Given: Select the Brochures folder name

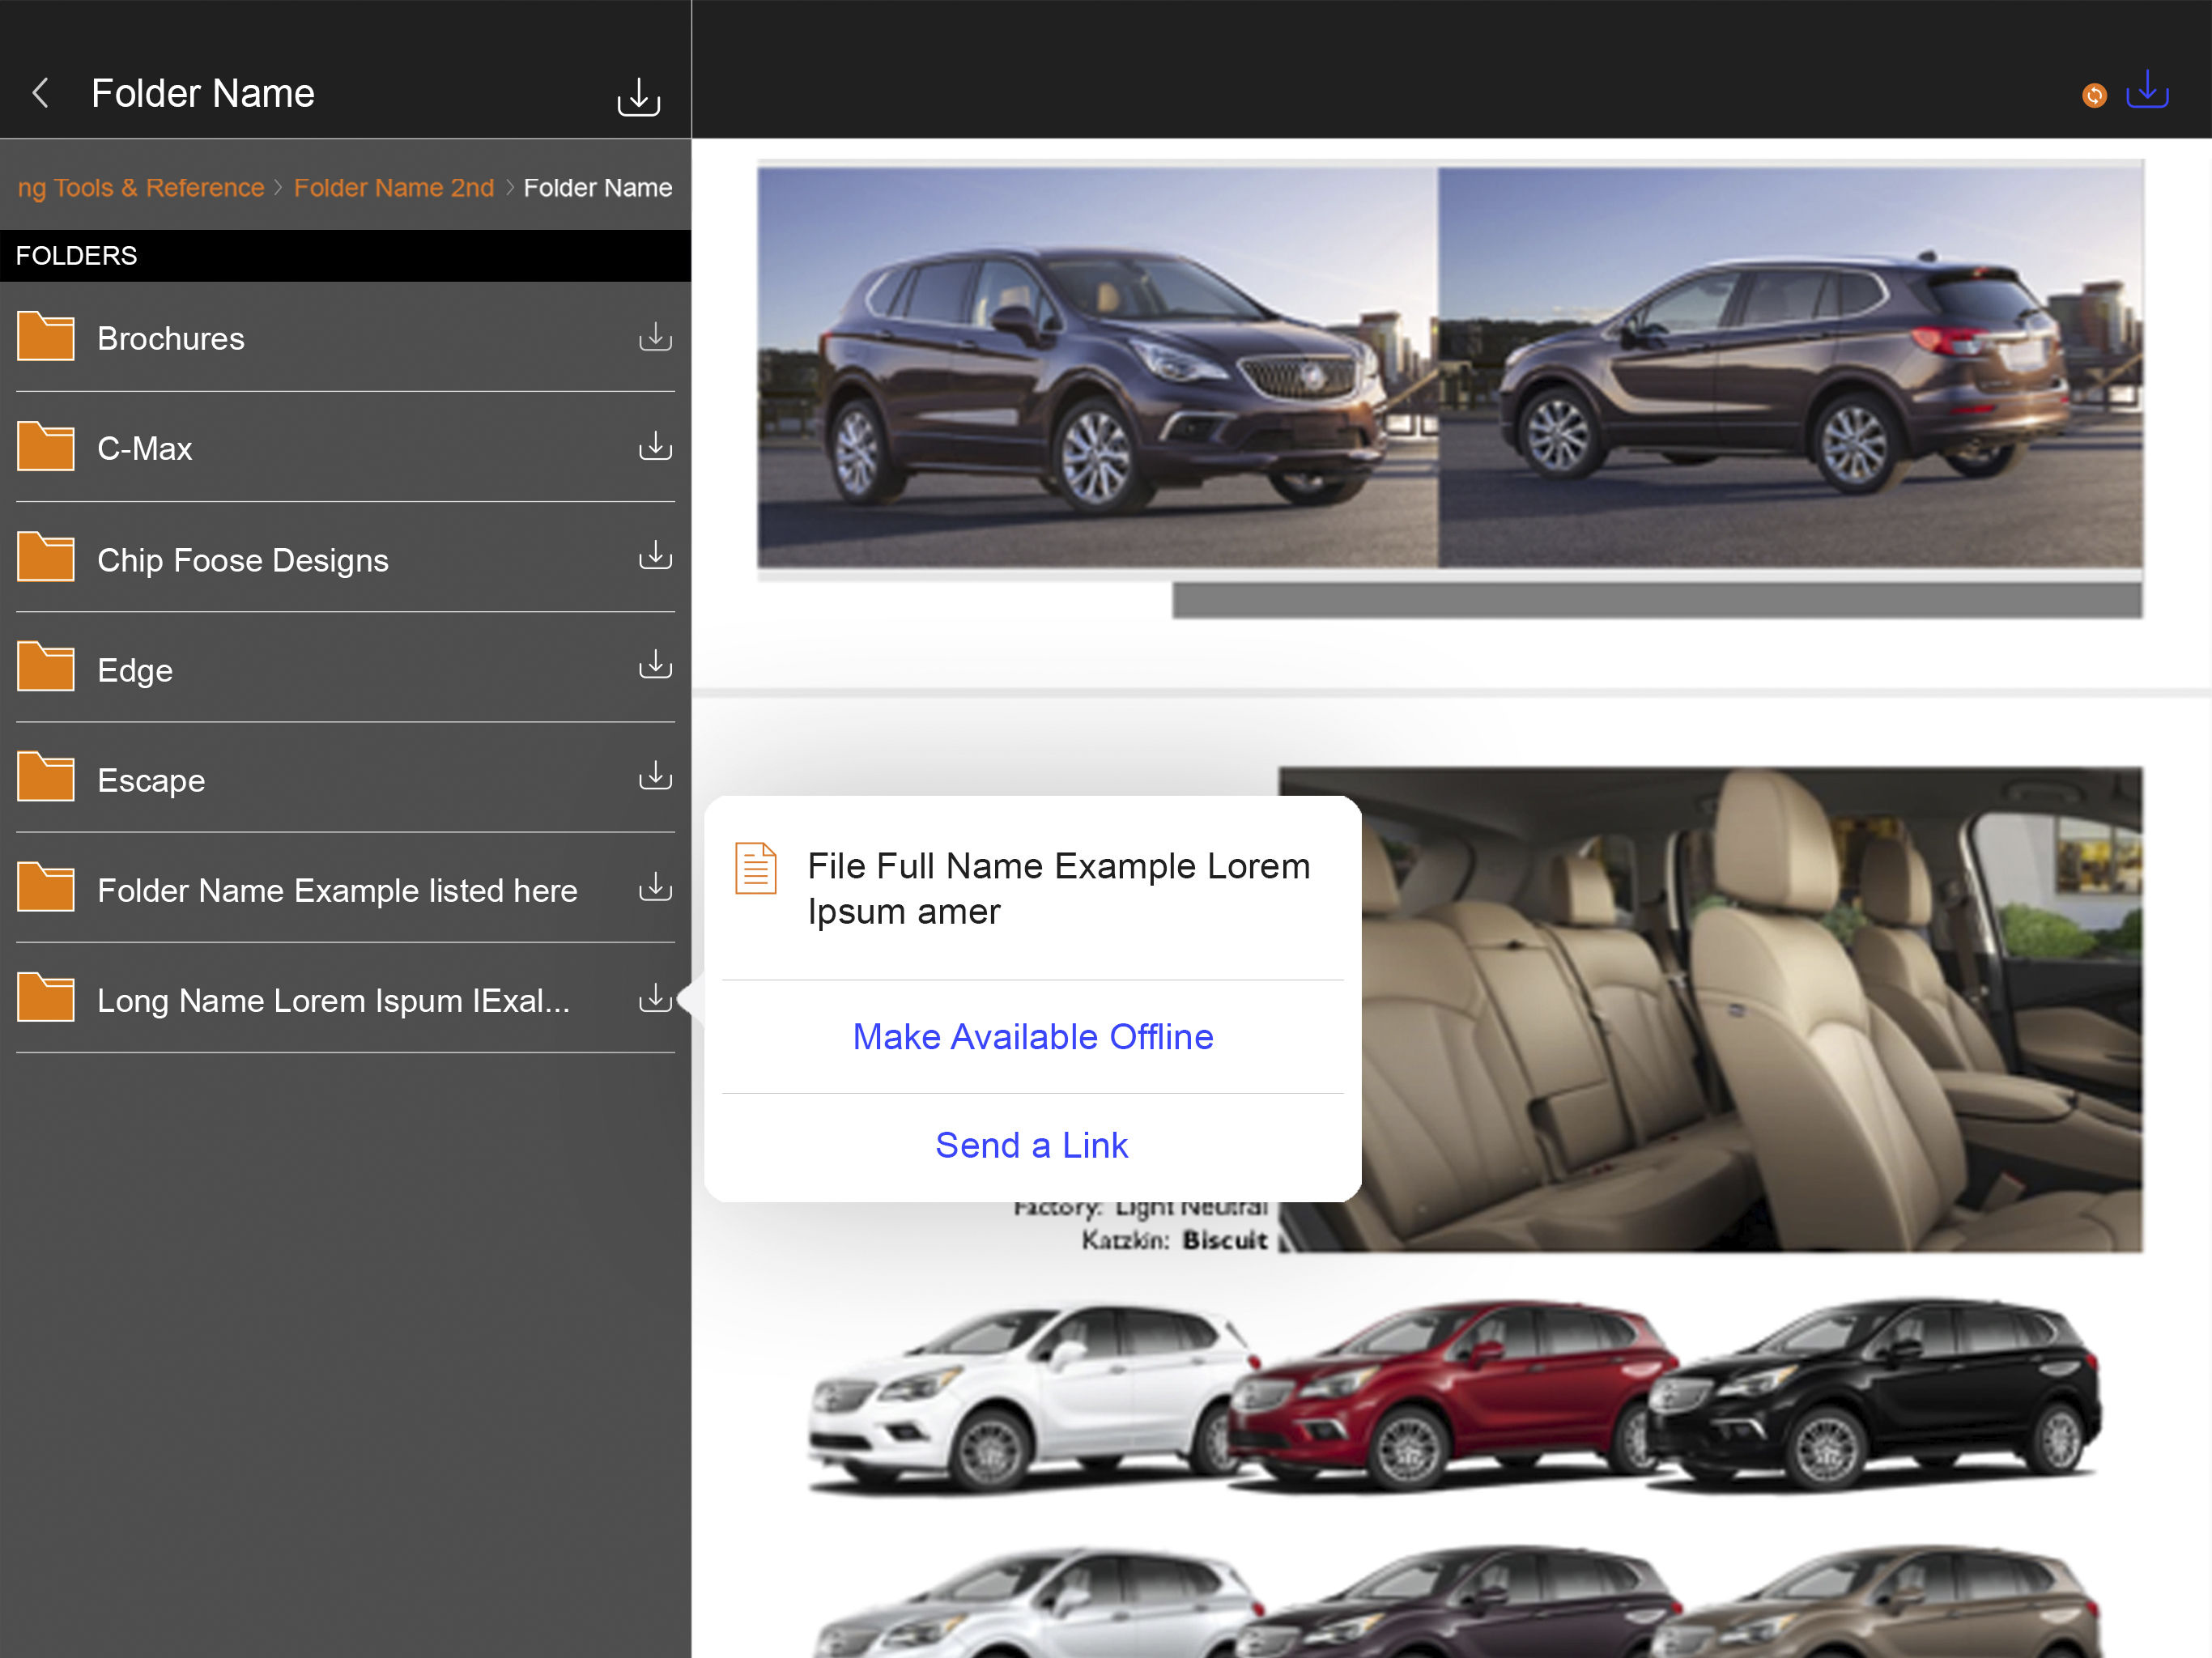Looking at the screenshot, I should (x=171, y=339).
